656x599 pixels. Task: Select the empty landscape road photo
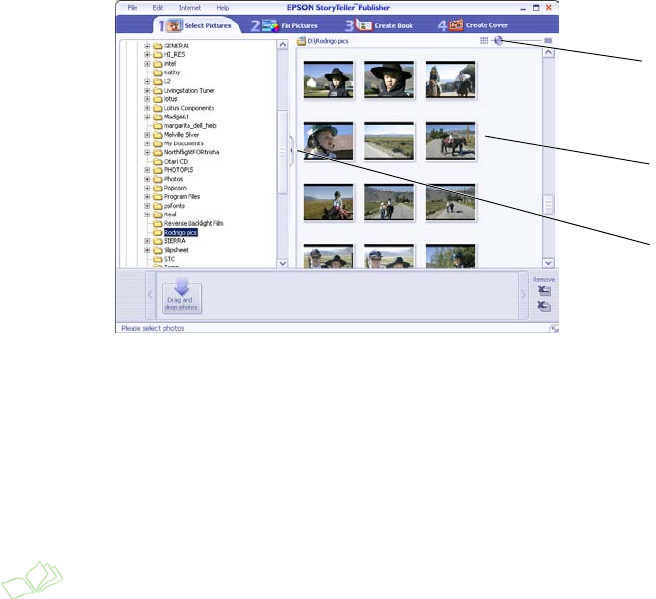click(x=389, y=141)
